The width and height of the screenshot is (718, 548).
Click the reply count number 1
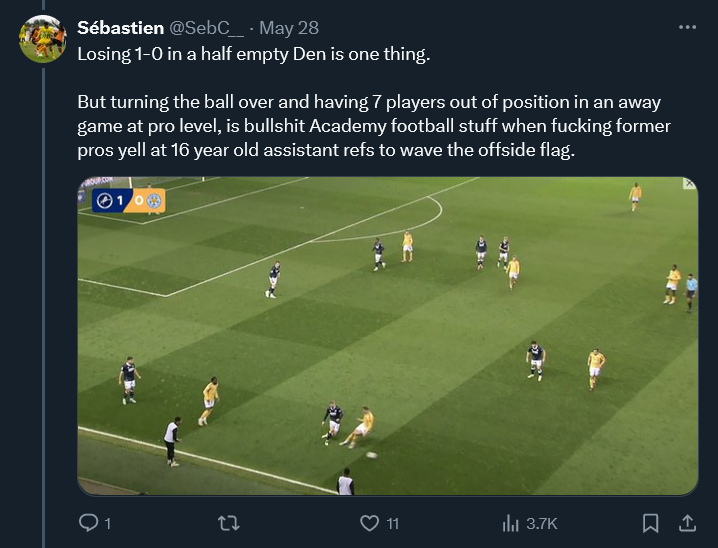pyautogui.click(x=107, y=523)
